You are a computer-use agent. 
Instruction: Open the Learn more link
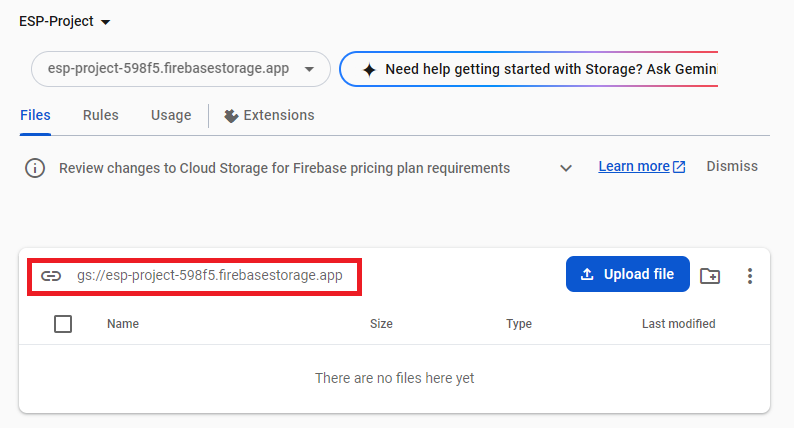point(634,167)
